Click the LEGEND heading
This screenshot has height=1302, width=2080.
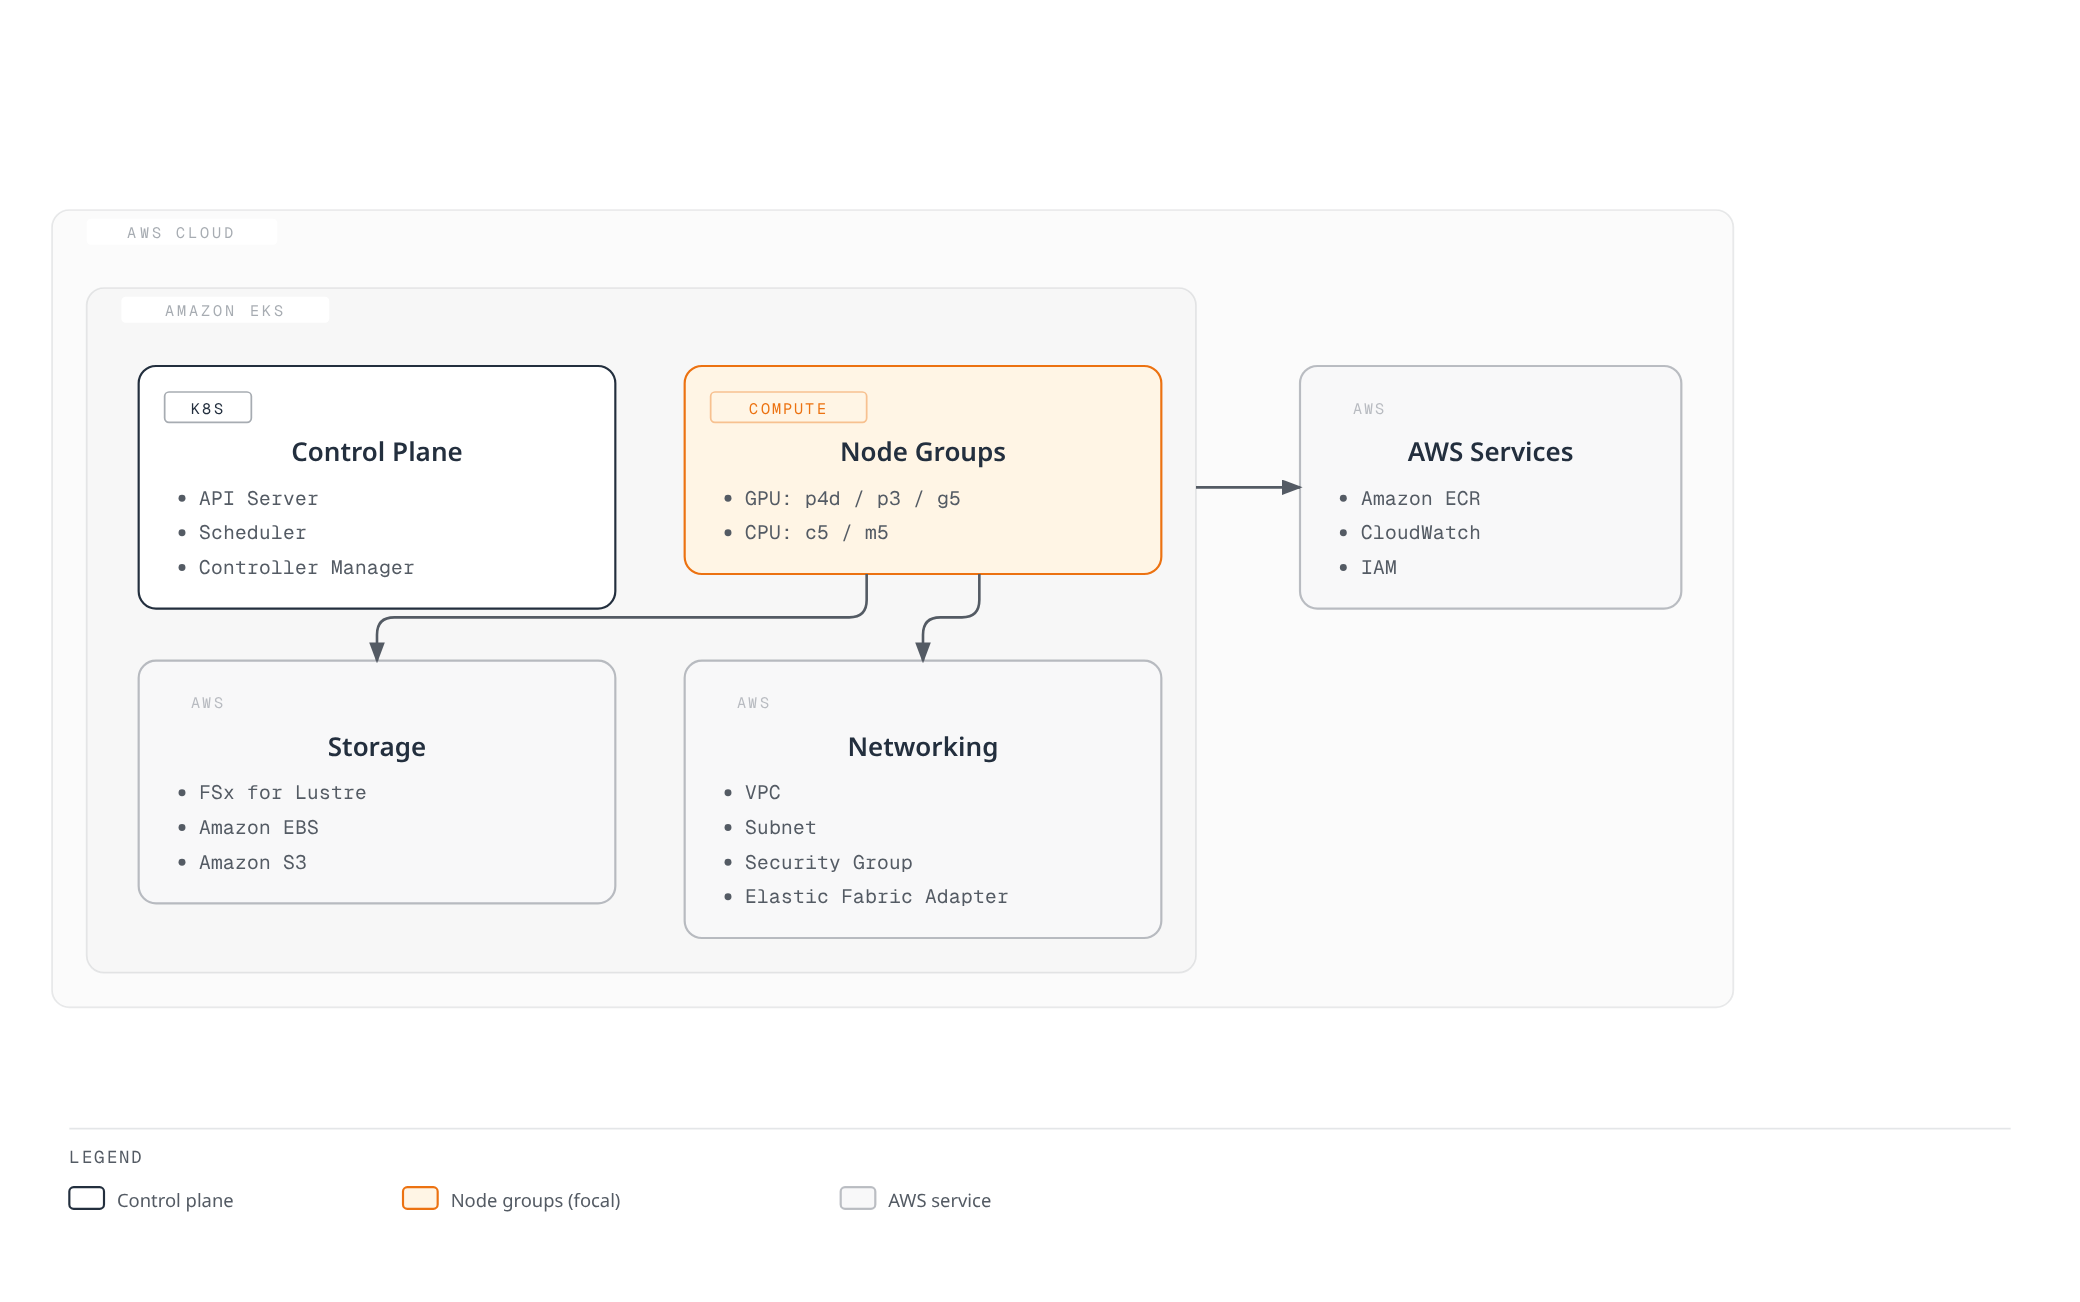106,1157
